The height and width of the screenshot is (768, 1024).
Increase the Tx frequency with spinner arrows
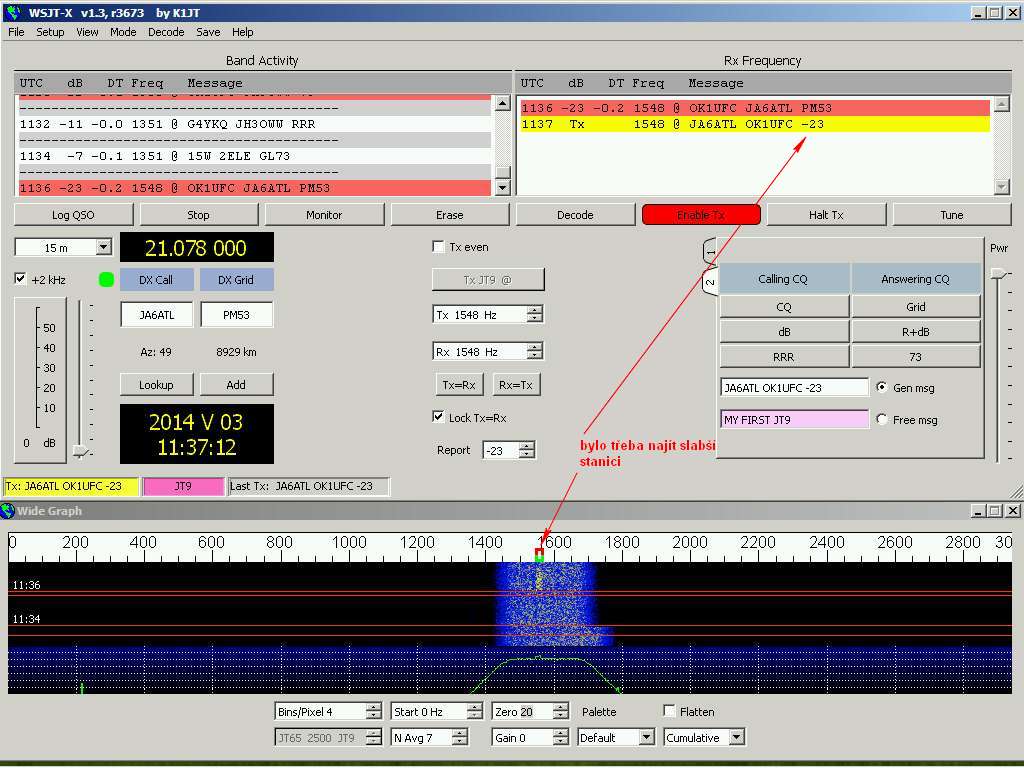[x=535, y=310]
